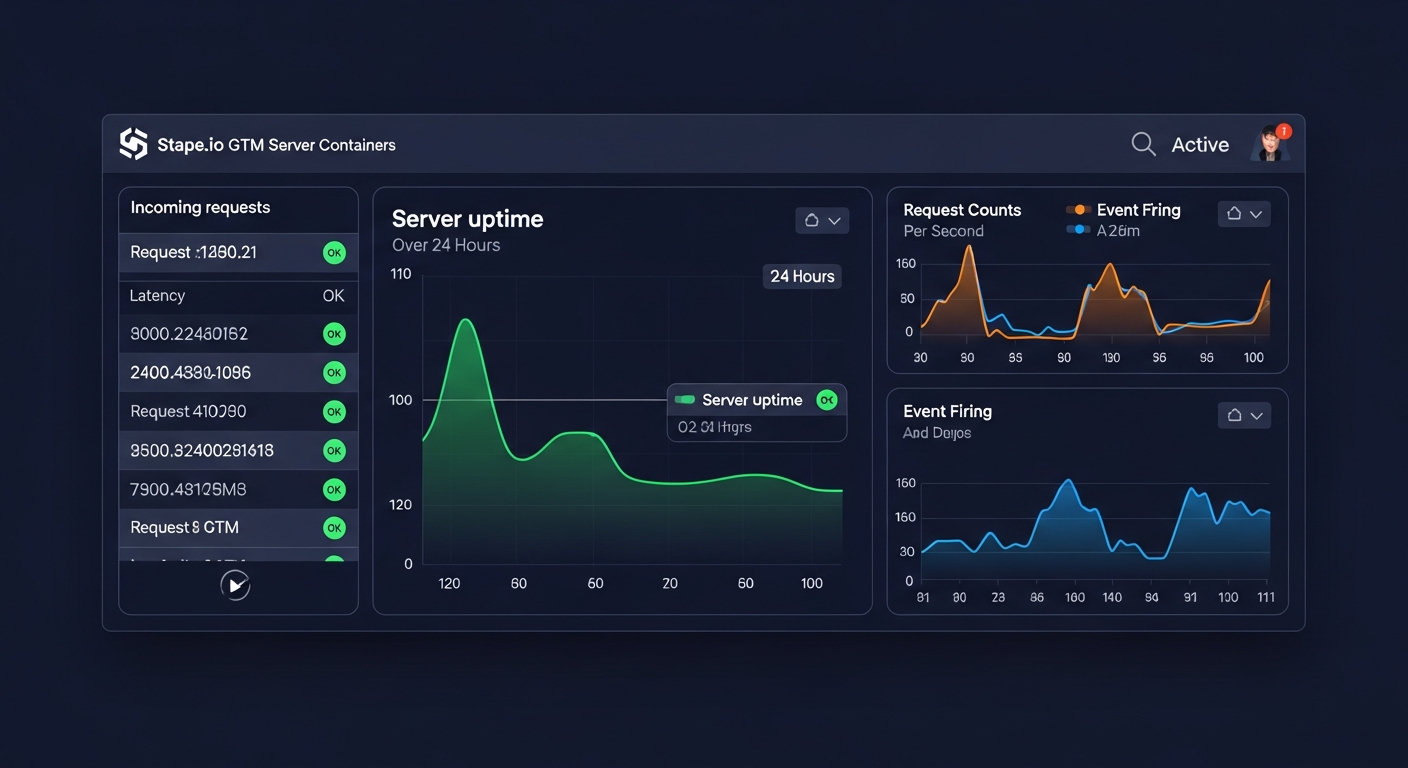Open the Request Counts panel dropdown
Image resolution: width=1408 pixels, height=768 pixels.
(1244, 213)
